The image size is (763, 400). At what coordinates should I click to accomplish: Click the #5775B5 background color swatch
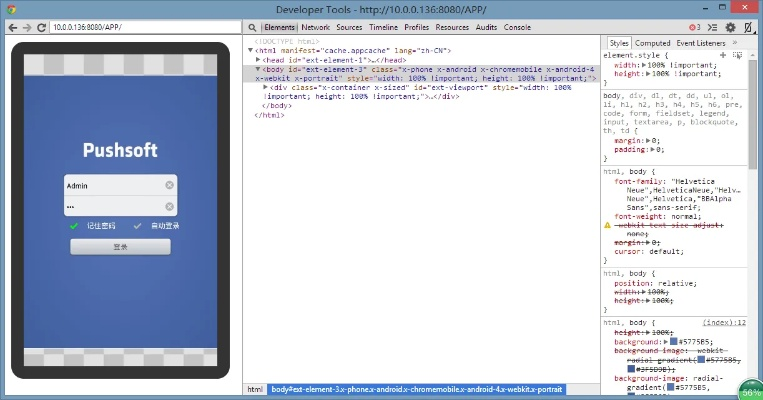[x=675, y=342]
